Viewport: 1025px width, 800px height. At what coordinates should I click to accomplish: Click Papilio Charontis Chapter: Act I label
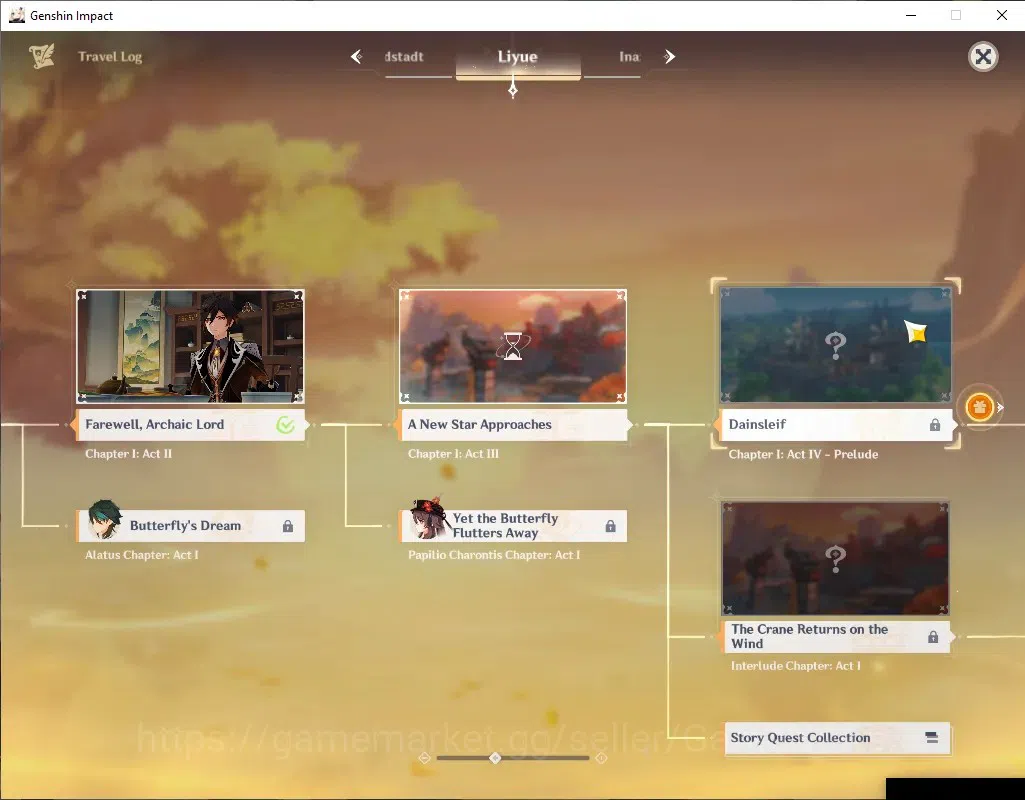(494, 555)
